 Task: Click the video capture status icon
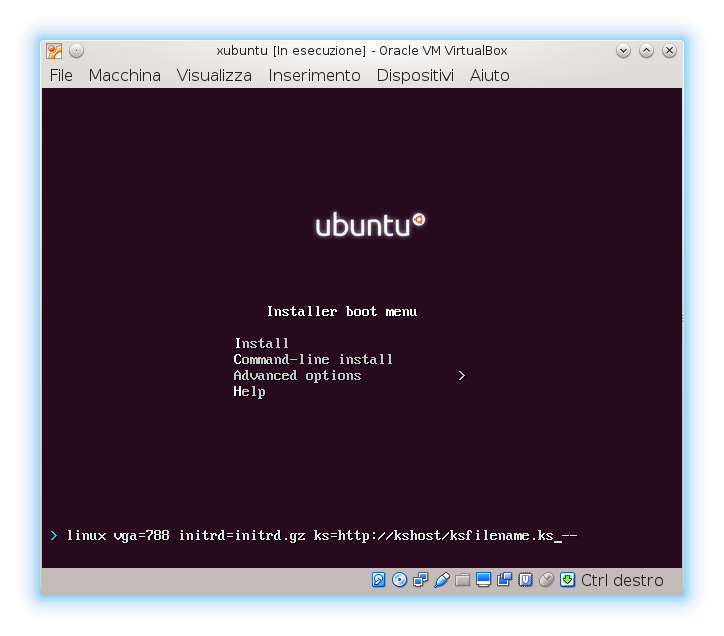(504, 580)
